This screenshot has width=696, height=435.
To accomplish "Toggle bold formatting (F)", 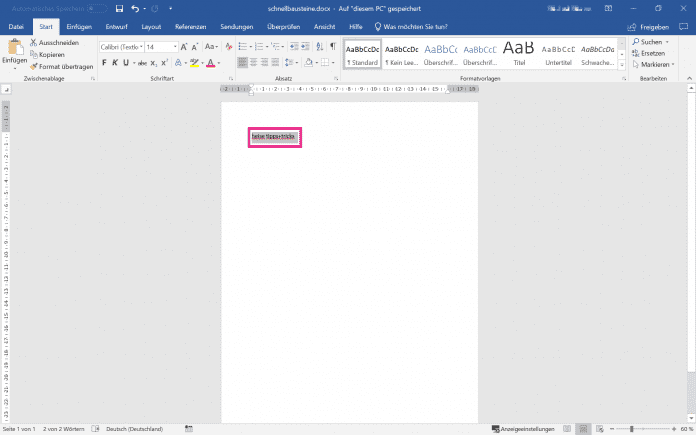I will pos(103,63).
